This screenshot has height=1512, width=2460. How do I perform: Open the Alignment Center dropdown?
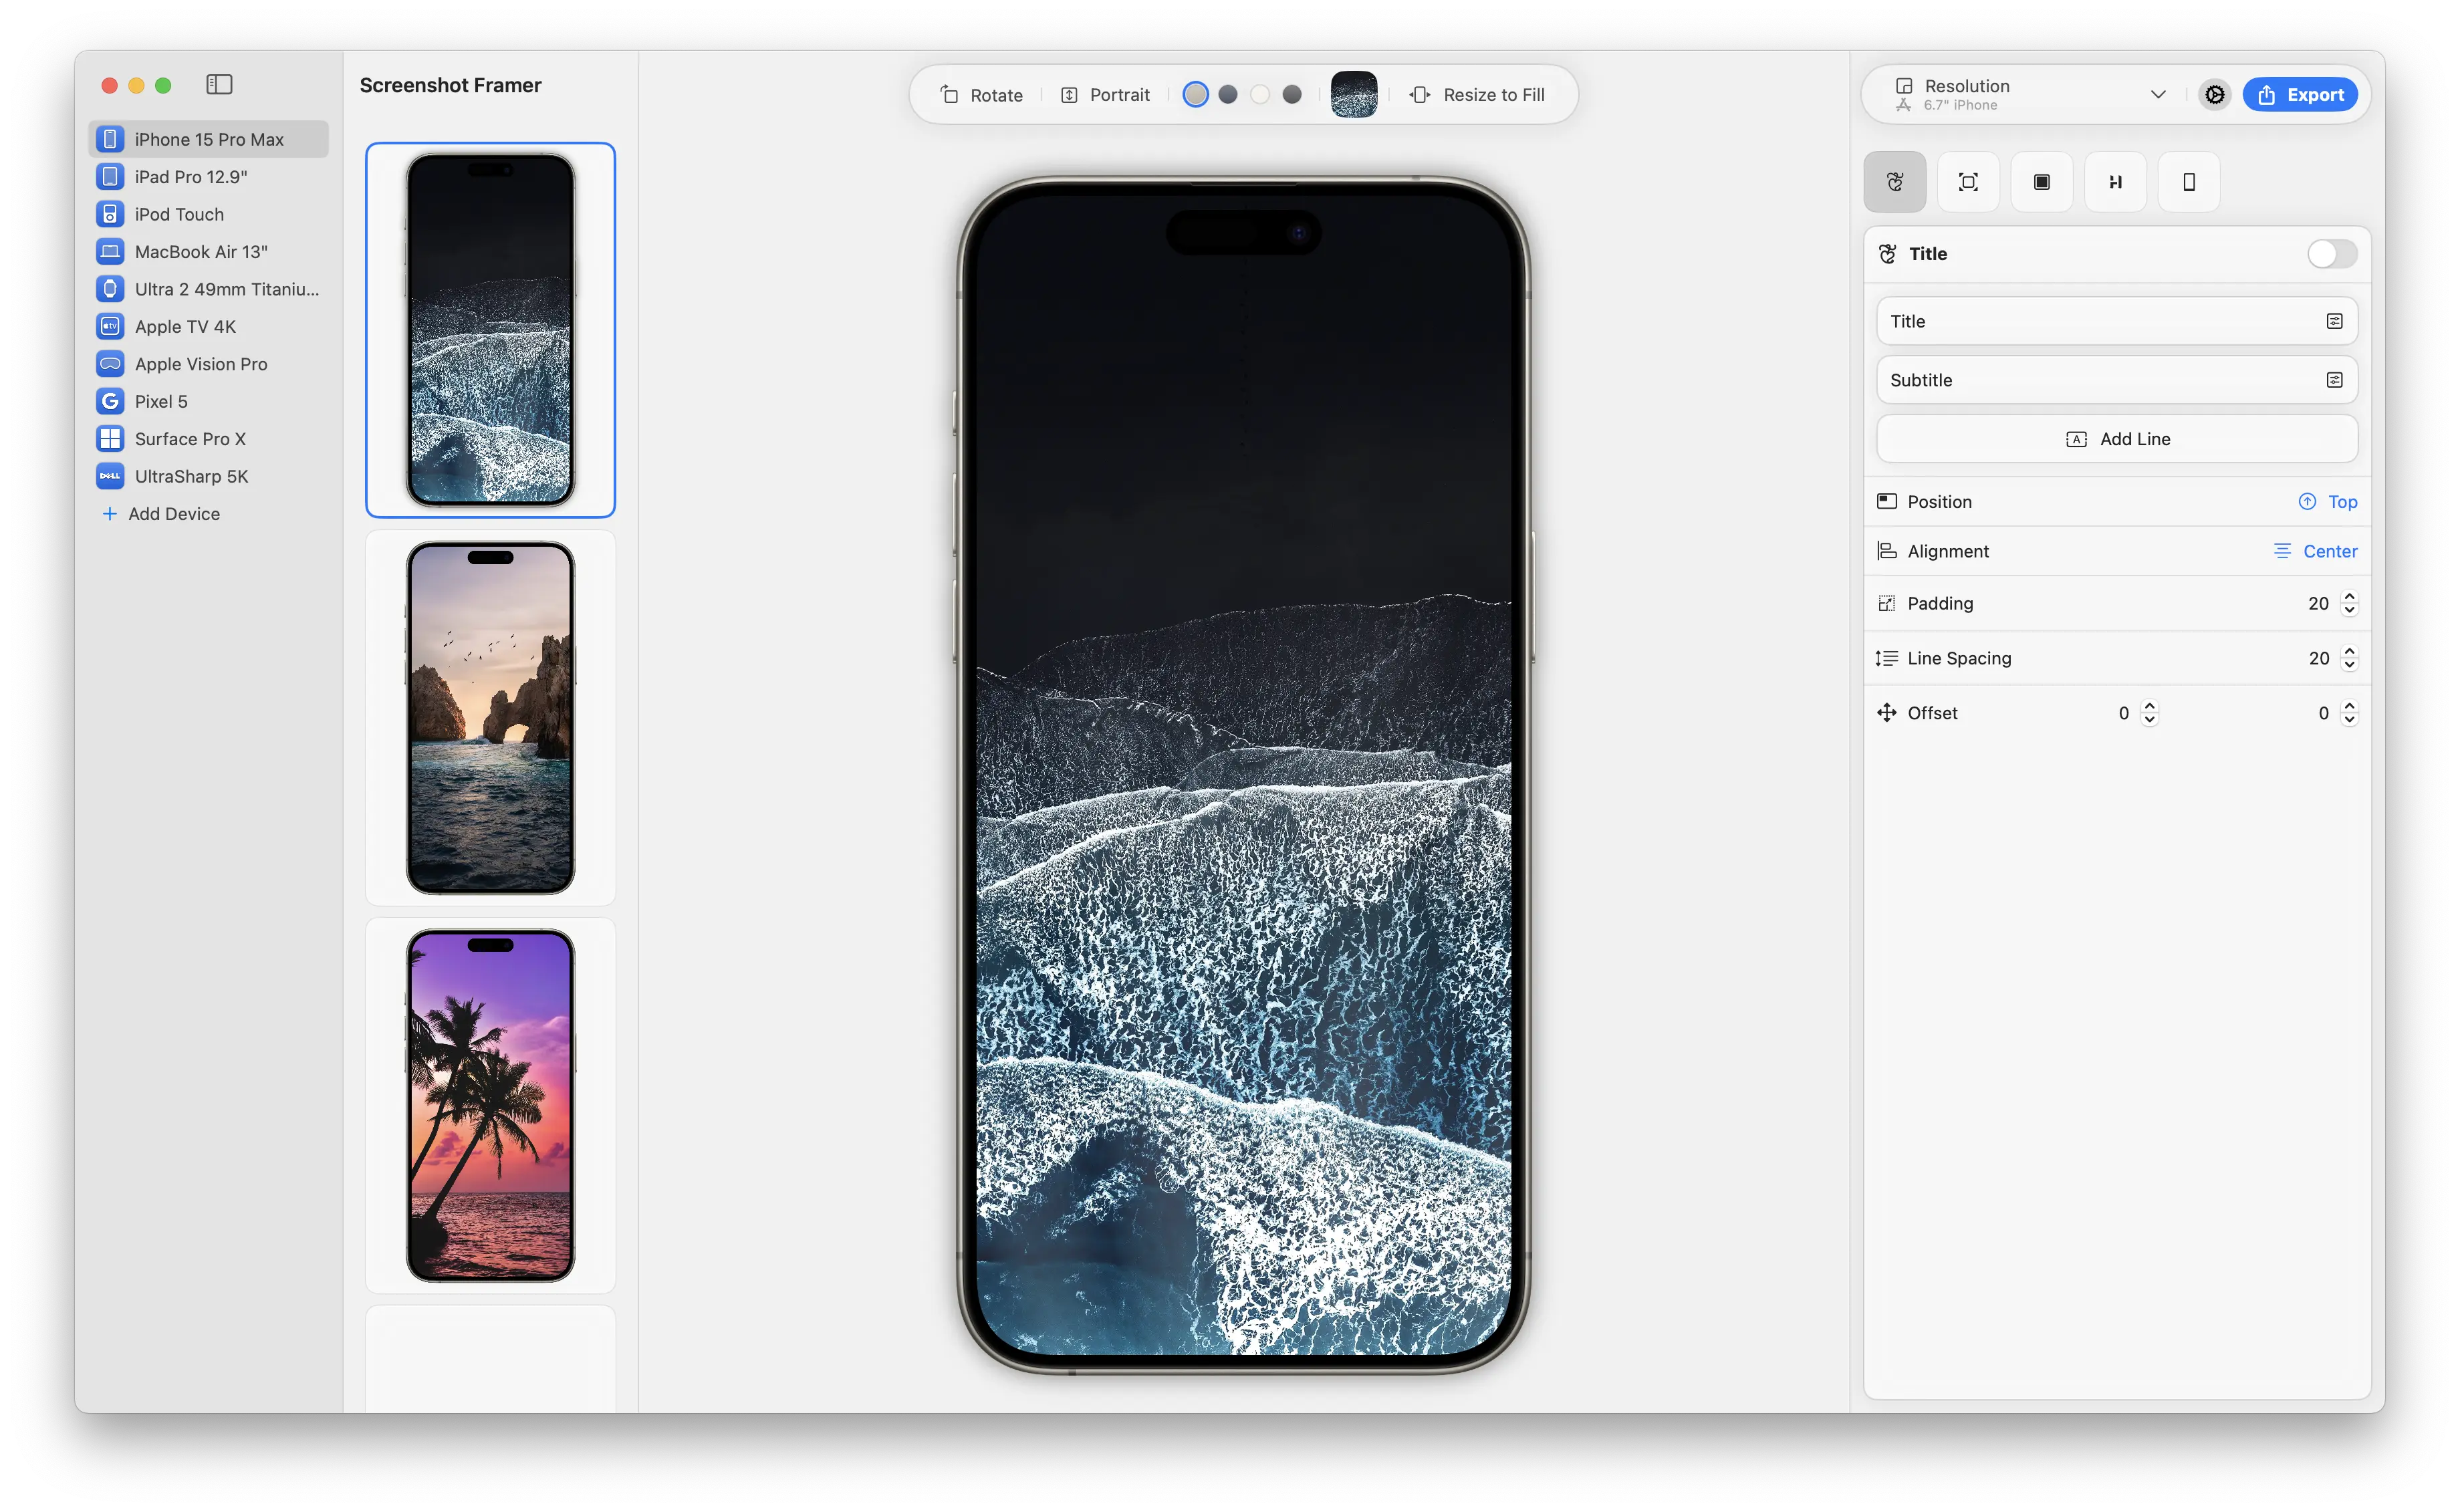click(2315, 551)
